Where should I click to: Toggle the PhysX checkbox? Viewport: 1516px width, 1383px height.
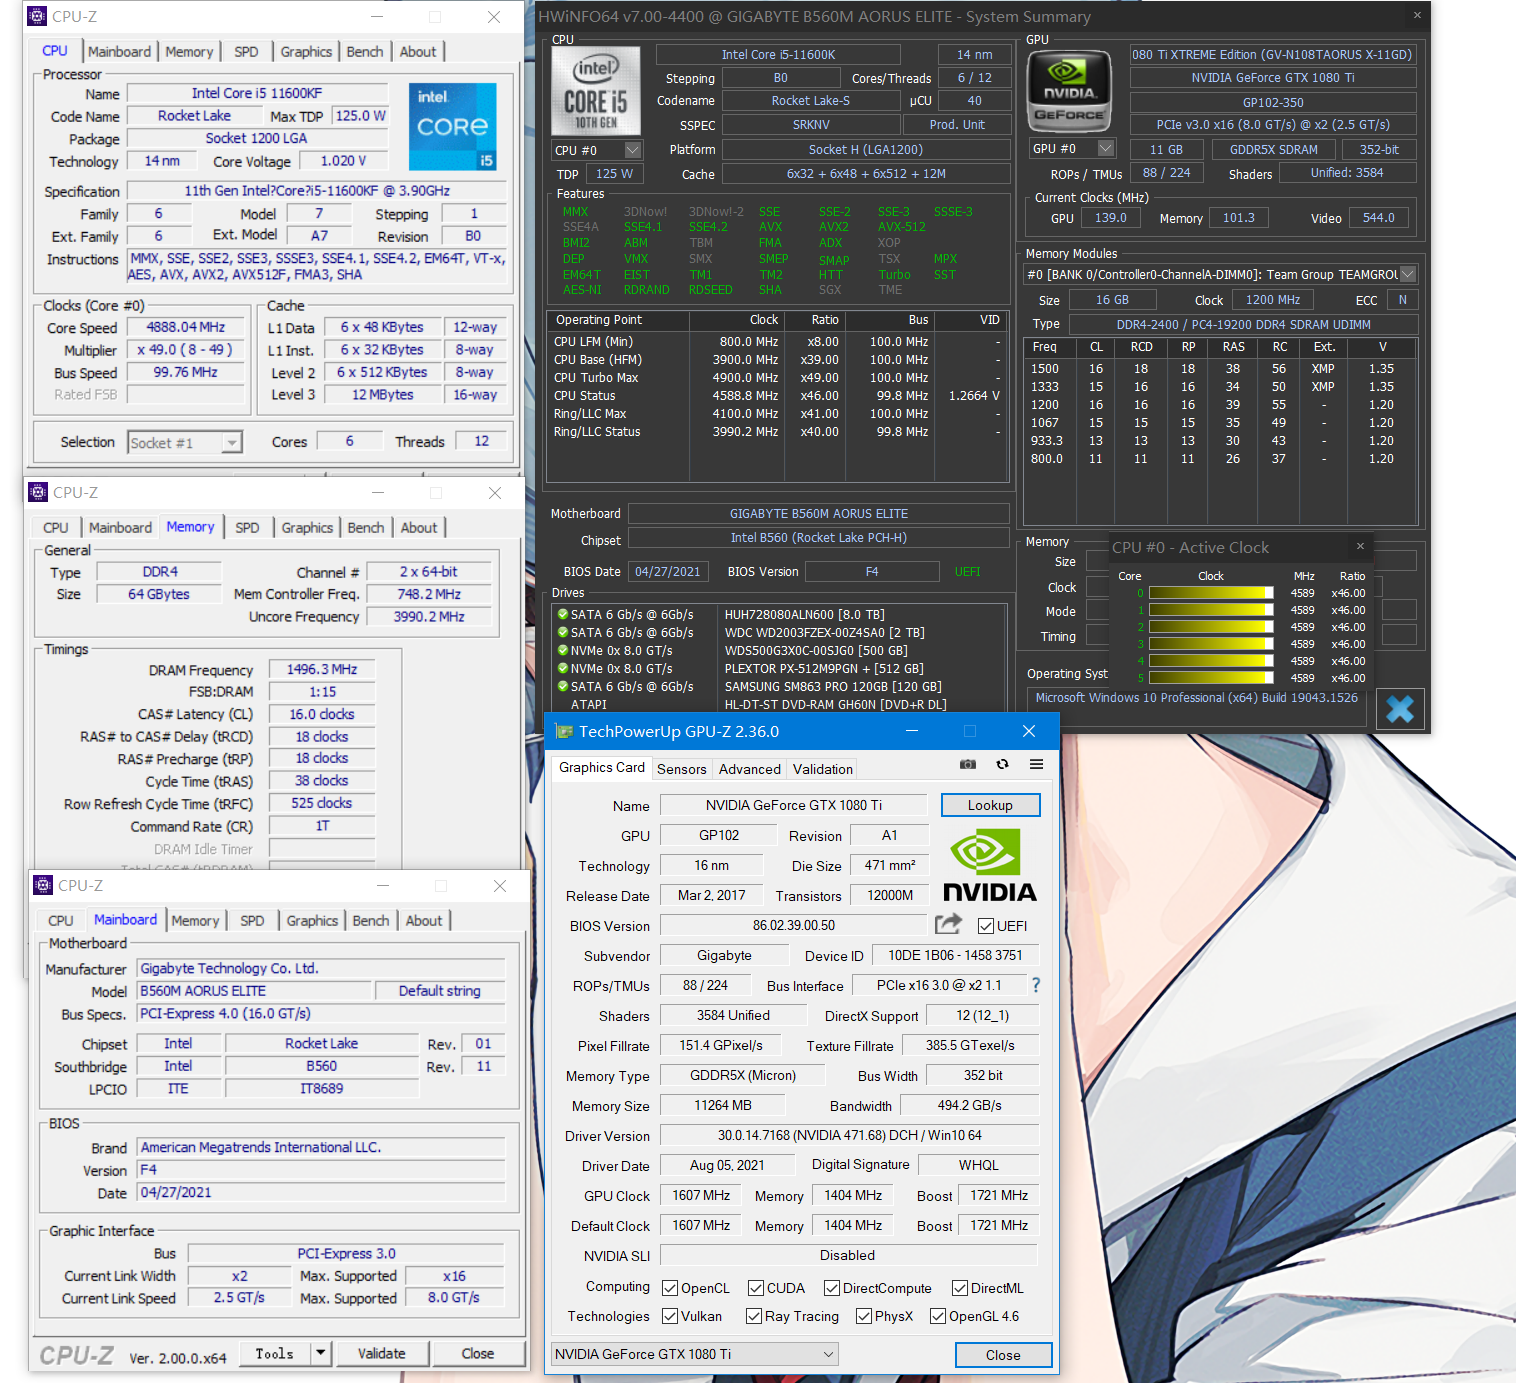pyautogui.click(x=864, y=1316)
